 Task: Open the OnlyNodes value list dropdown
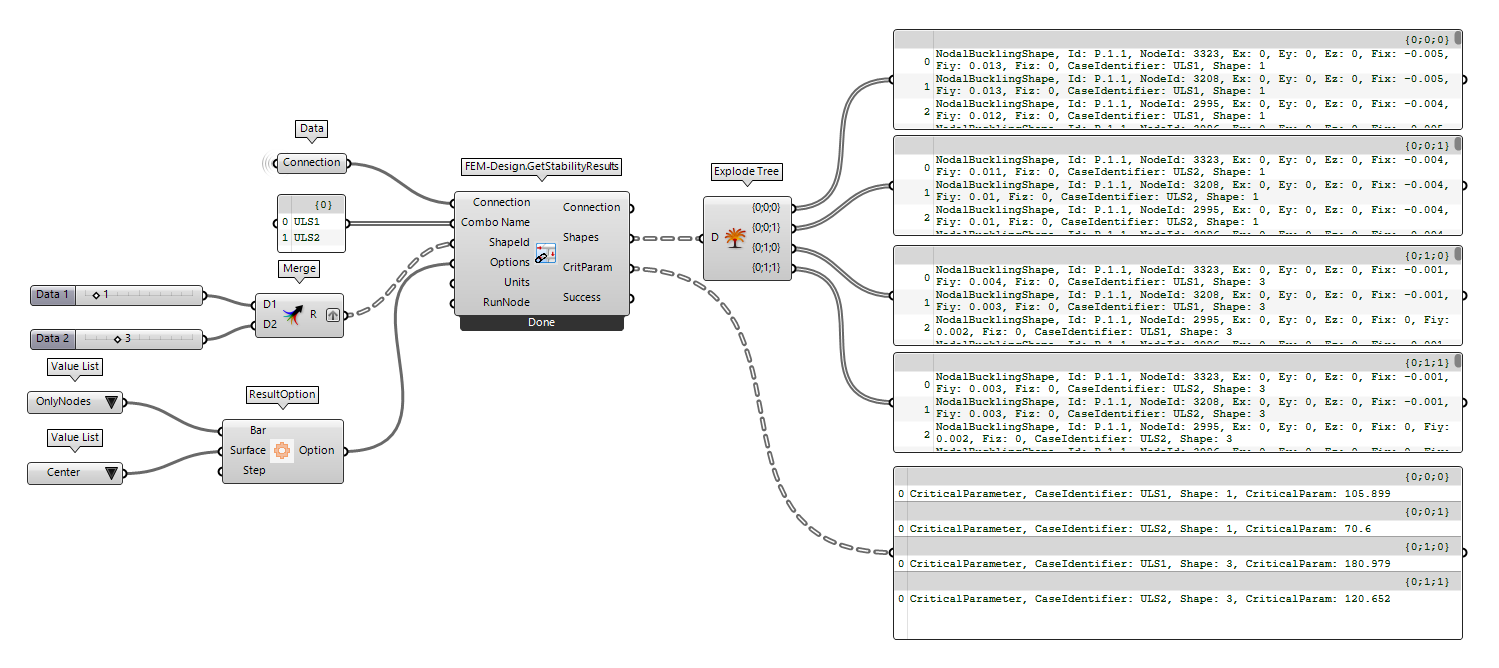pyautogui.click(x=110, y=403)
